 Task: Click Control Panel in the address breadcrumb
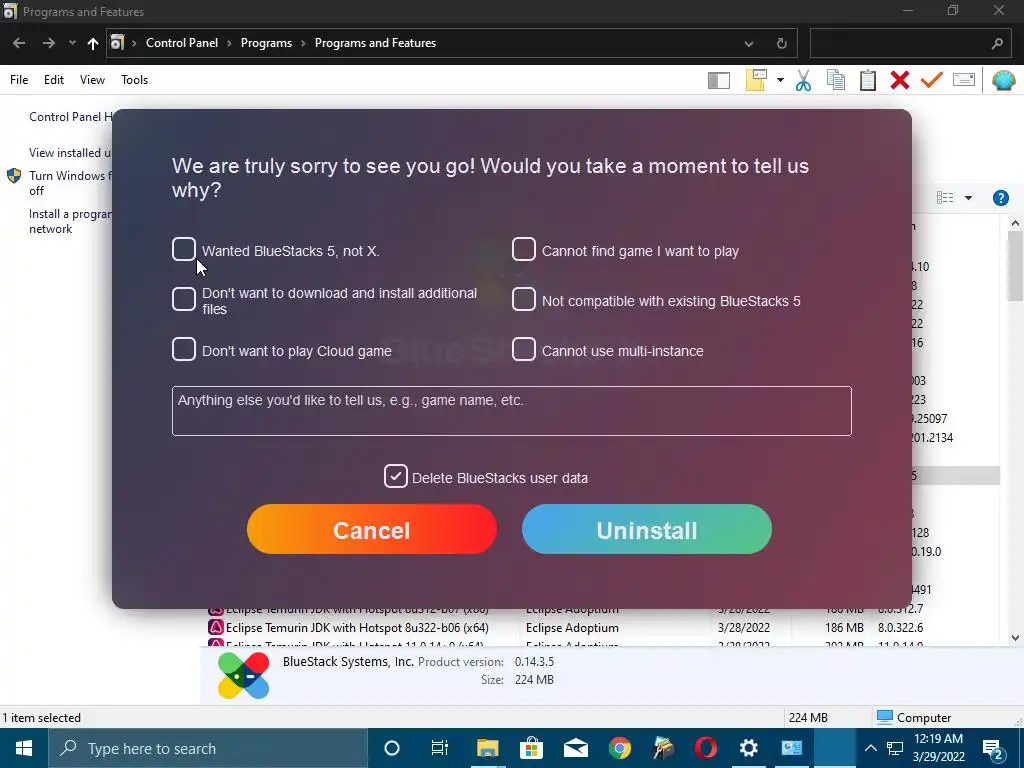[x=182, y=43]
